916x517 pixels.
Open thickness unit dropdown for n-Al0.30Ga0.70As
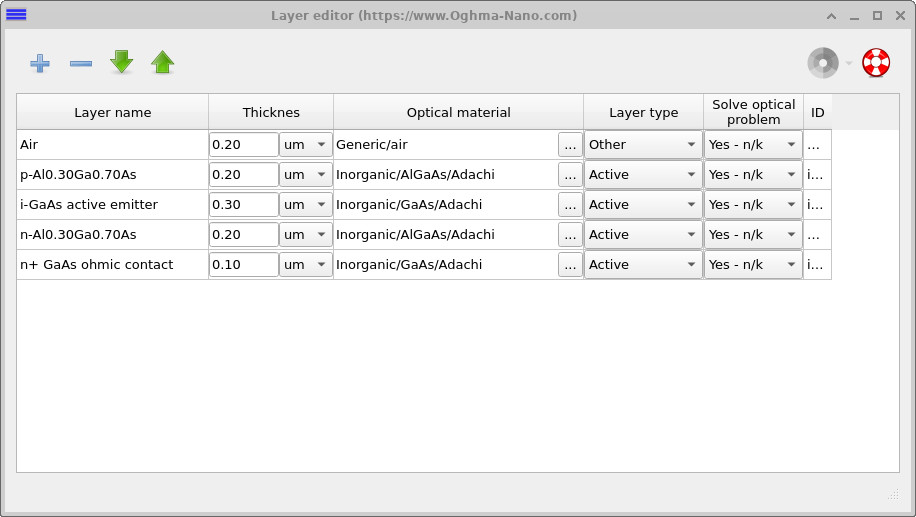306,234
